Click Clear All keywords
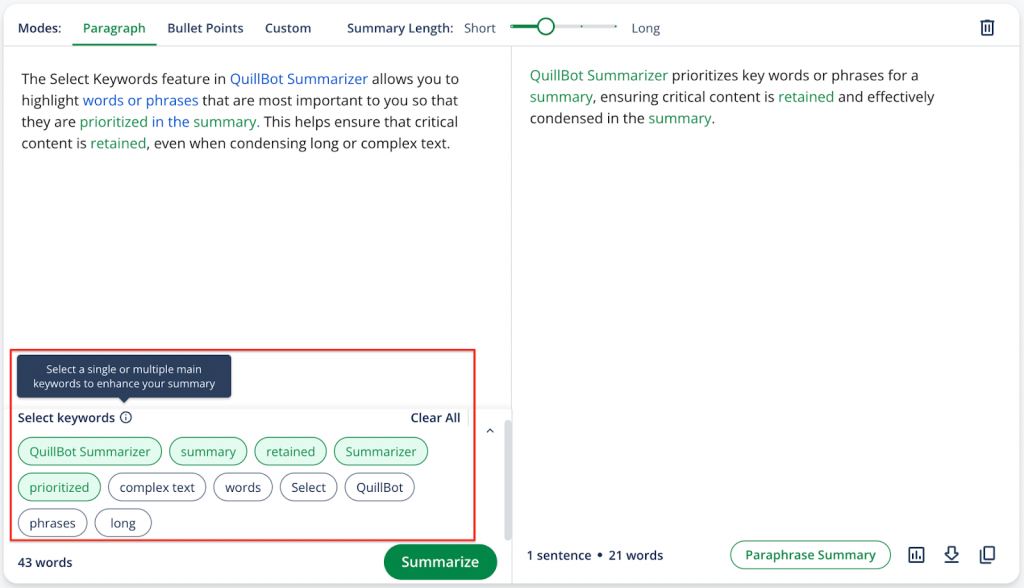 pos(435,418)
